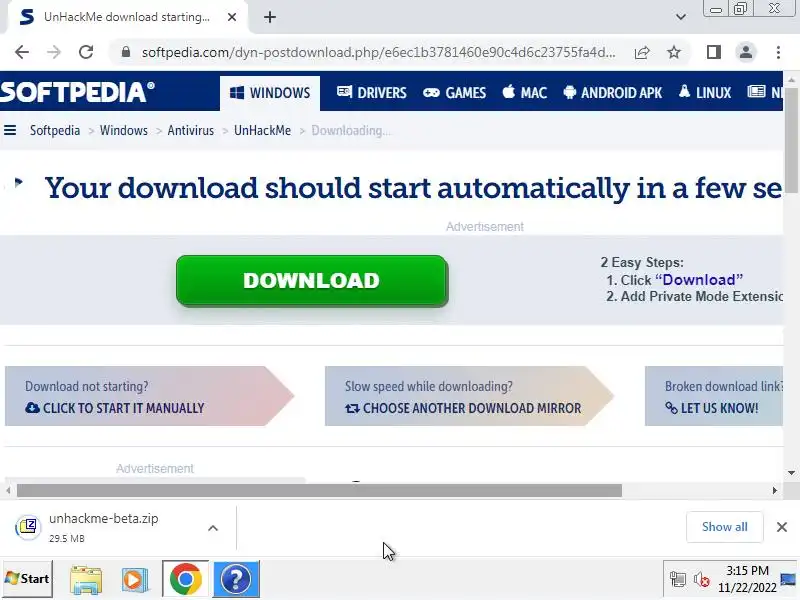This screenshot has height=600, width=800.
Task: Open the hamburger menu beside breadcrumbs
Action: (x=10, y=131)
